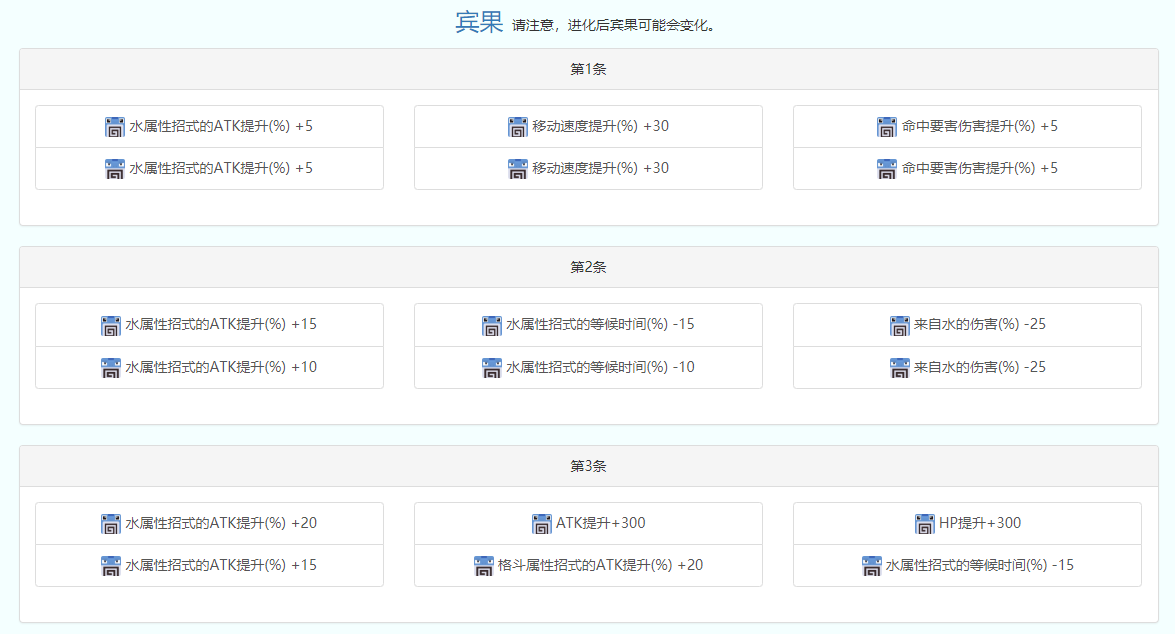The width and height of the screenshot is (1175, 634).
Task: Click the icon beside 第3条 '水属性招式的等候时间(%) -15'
Action: tap(872, 566)
